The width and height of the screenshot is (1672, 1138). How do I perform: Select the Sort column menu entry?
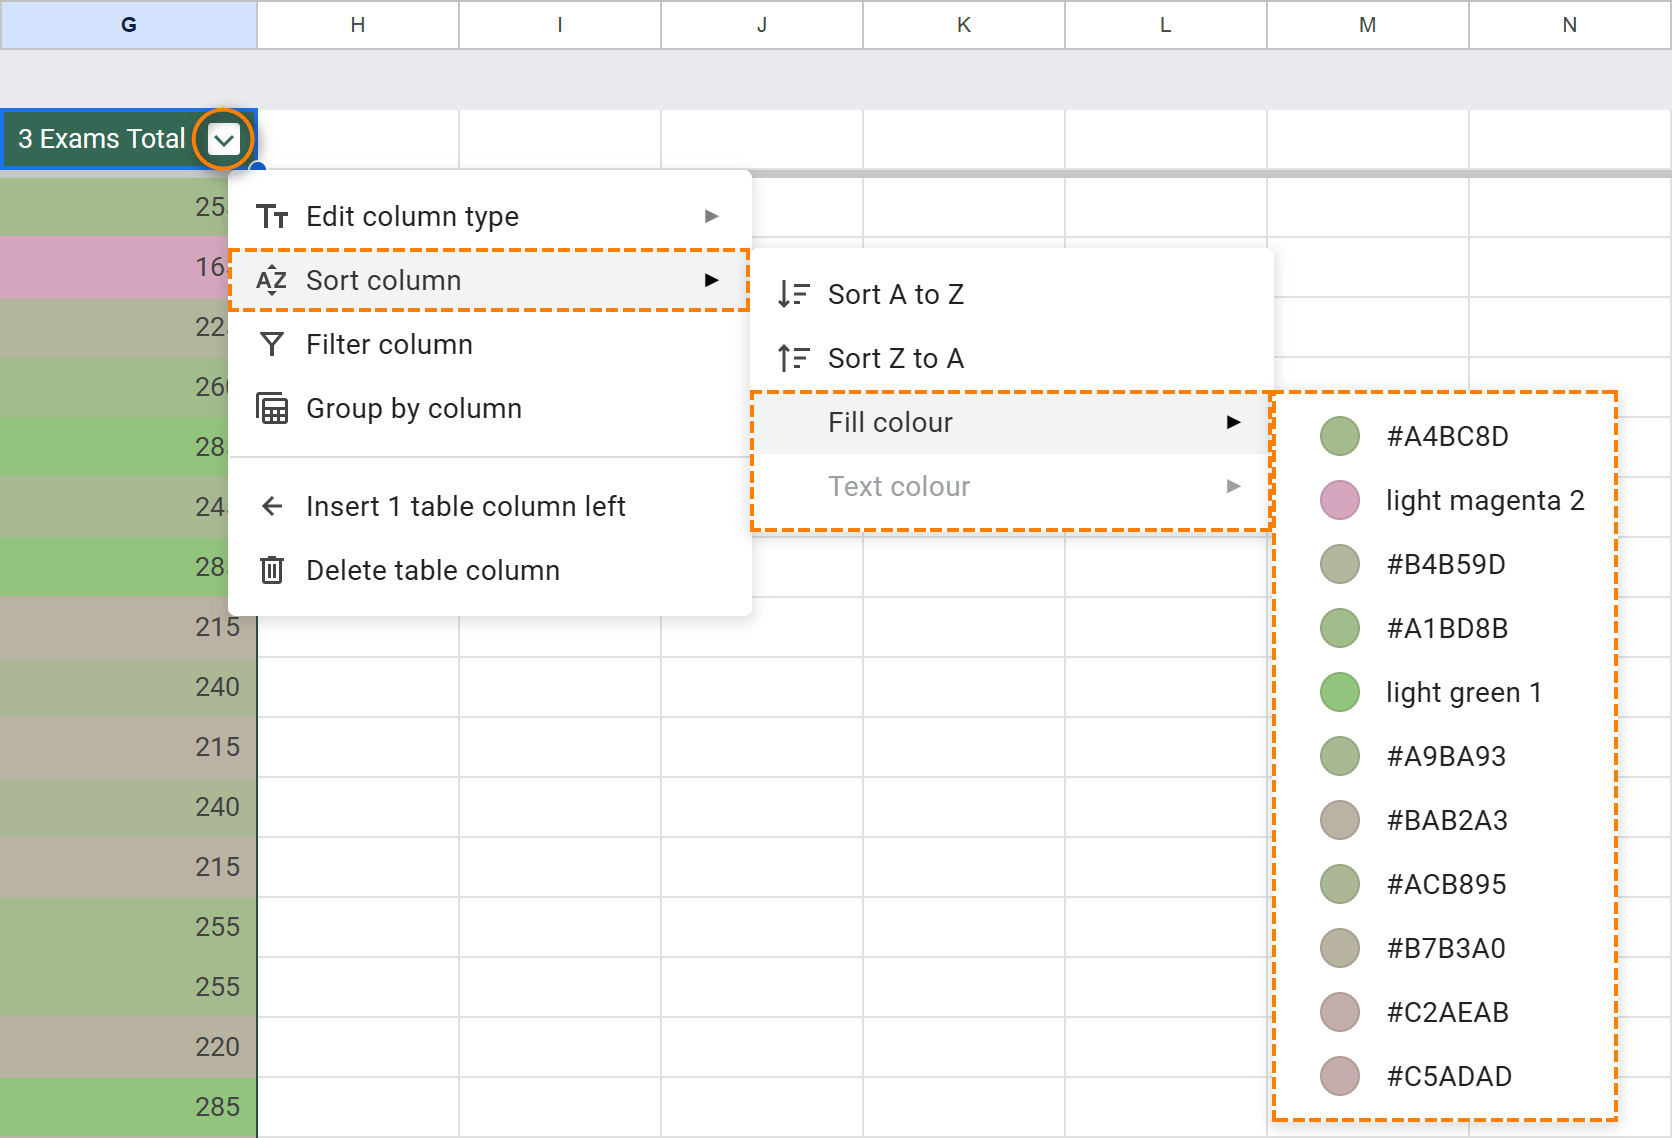tap(490, 280)
